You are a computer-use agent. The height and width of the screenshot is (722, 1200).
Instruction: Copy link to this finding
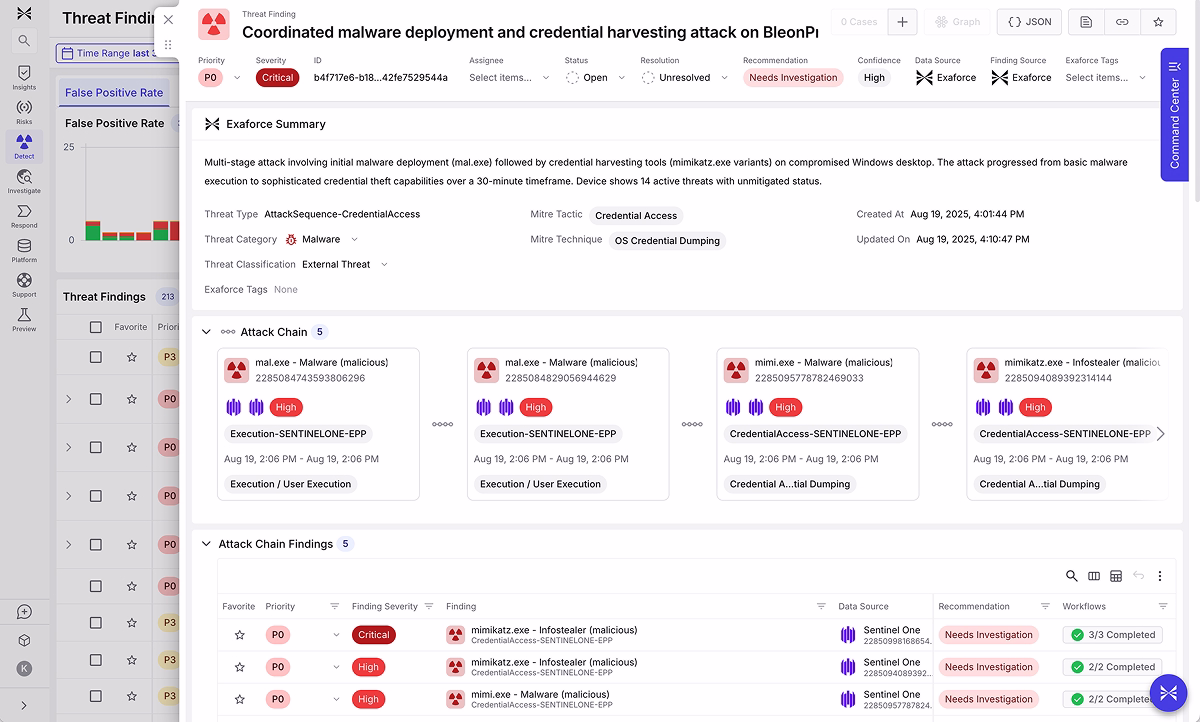[x=1122, y=22]
